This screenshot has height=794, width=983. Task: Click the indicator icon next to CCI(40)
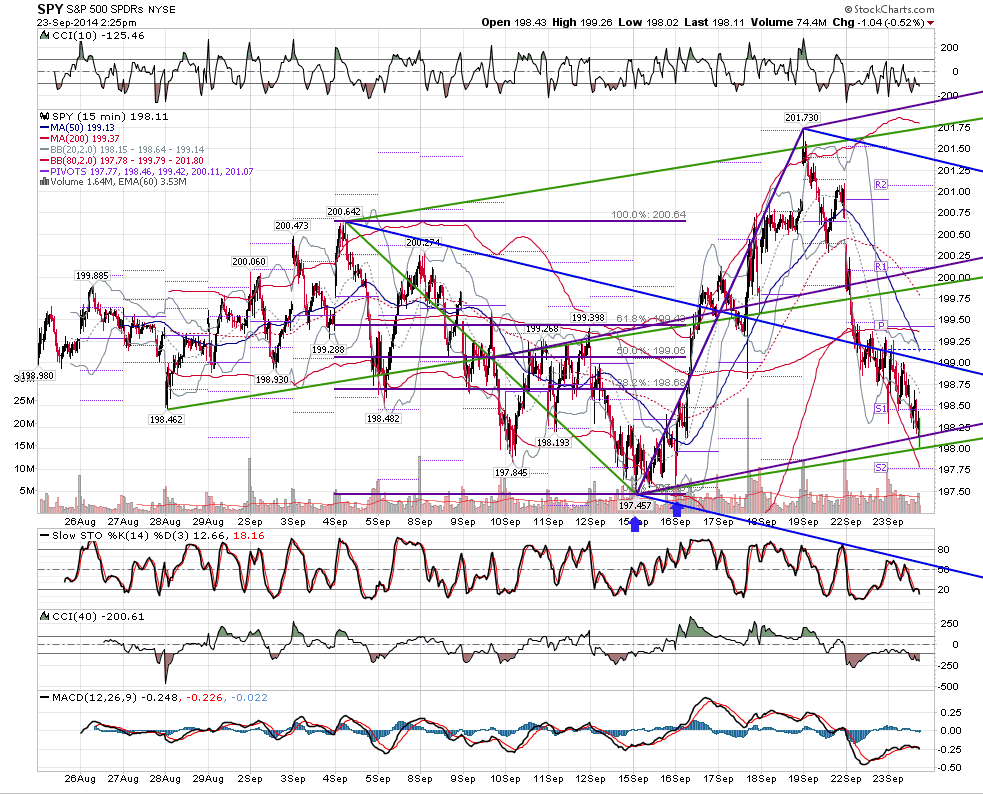click(x=44, y=617)
